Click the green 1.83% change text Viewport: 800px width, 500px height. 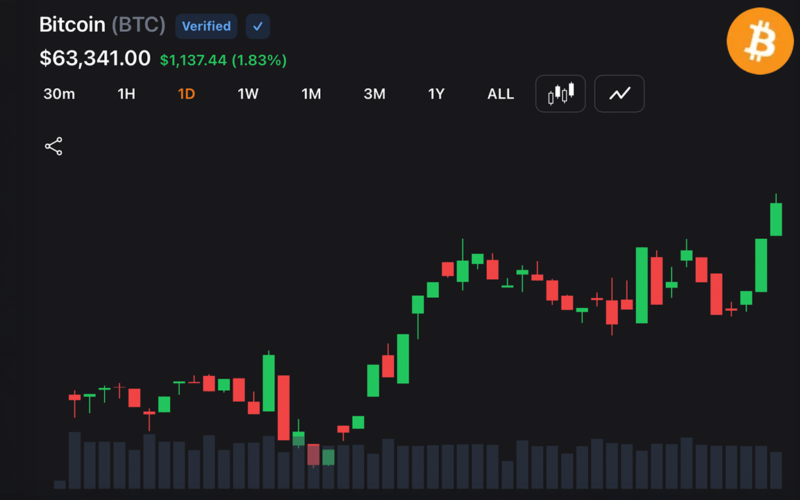[x=259, y=60]
